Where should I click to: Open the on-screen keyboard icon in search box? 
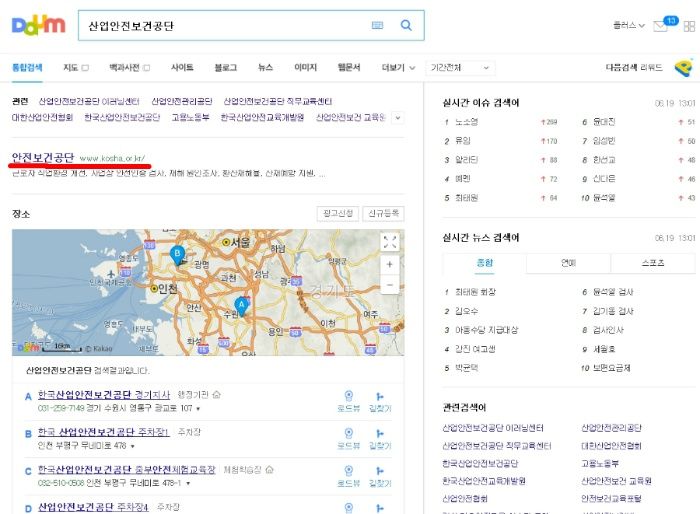[x=377, y=25]
